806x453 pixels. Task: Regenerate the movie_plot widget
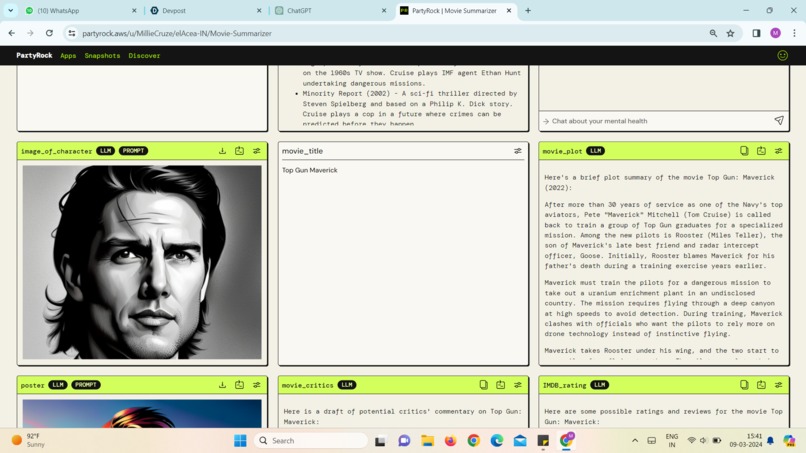click(x=761, y=151)
